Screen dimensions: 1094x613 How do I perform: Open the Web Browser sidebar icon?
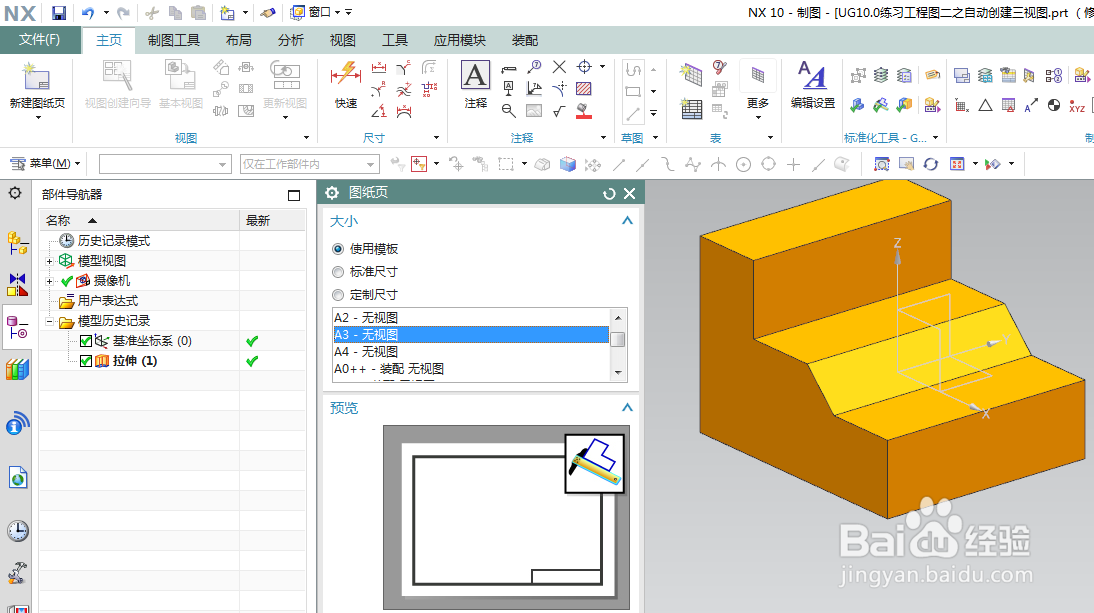(x=17, y=478)
